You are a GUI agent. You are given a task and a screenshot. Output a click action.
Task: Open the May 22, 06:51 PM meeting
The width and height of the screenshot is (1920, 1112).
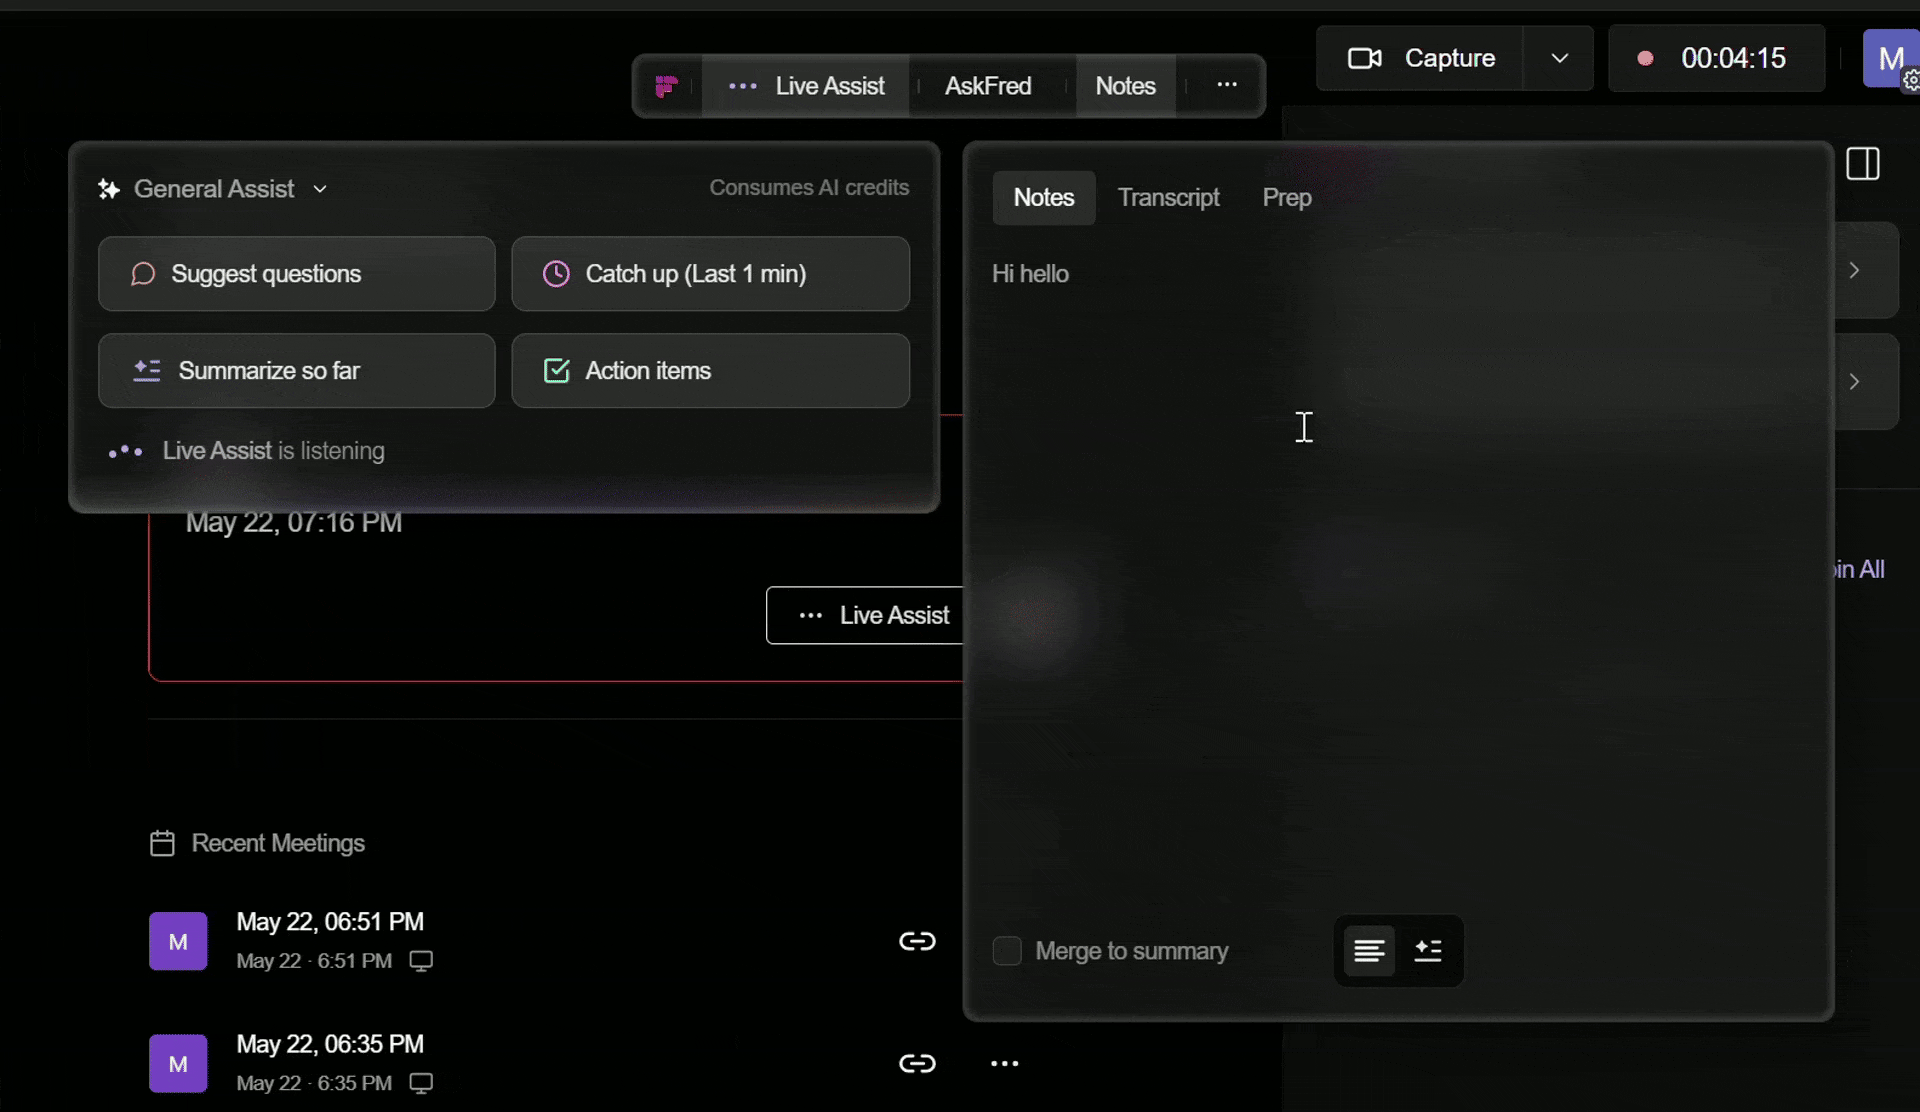coord(330,922)
